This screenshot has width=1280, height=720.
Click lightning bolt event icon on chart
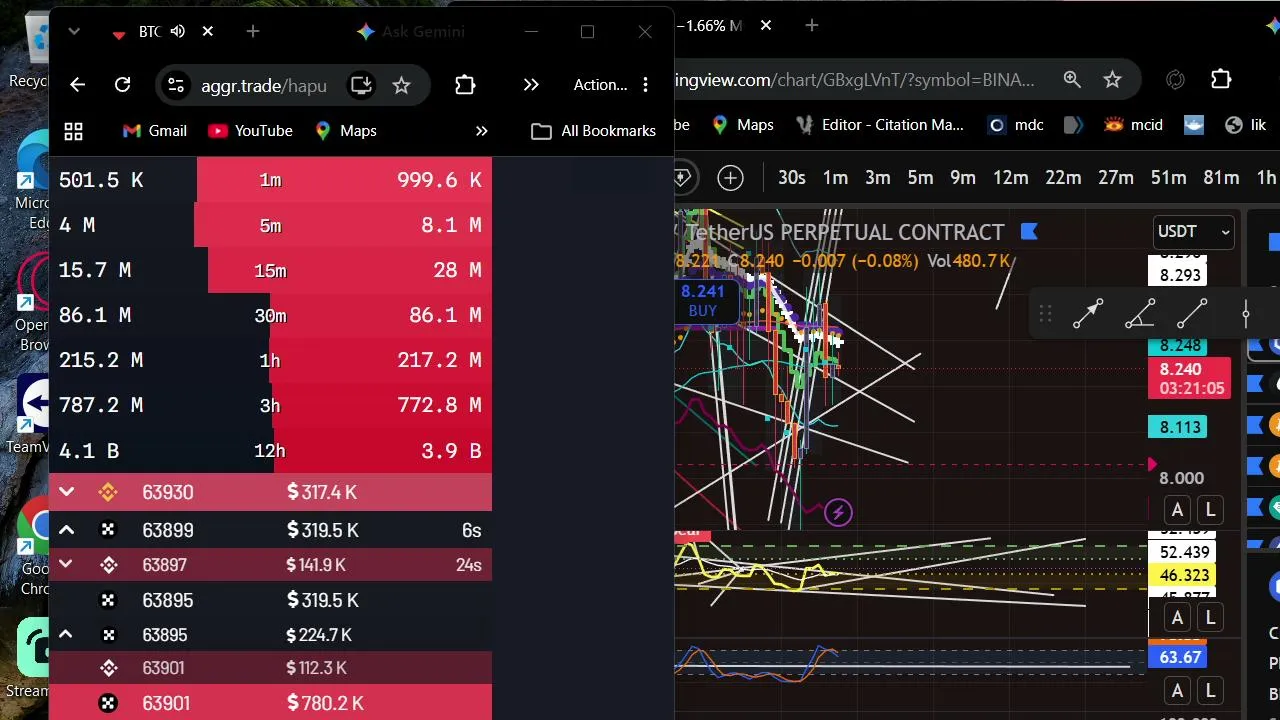(838, 513)
